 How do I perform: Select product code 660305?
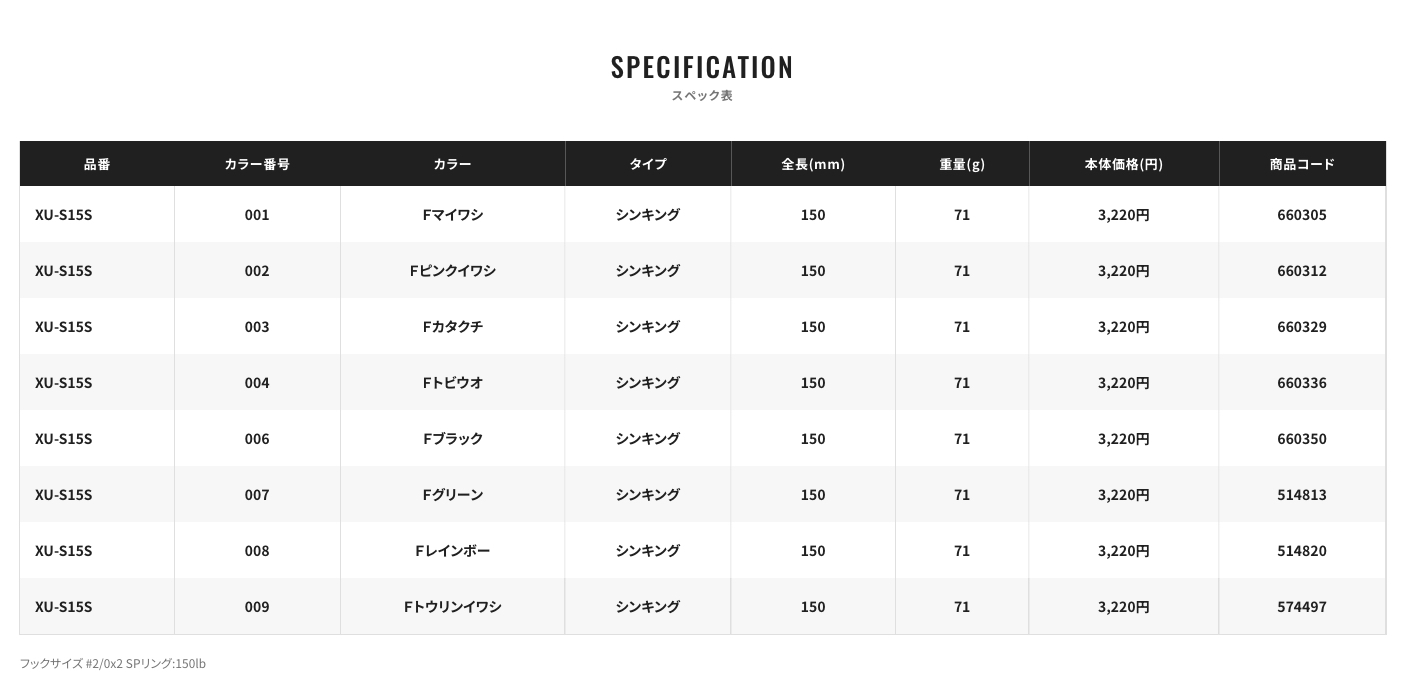click(x=1302, y=215)
